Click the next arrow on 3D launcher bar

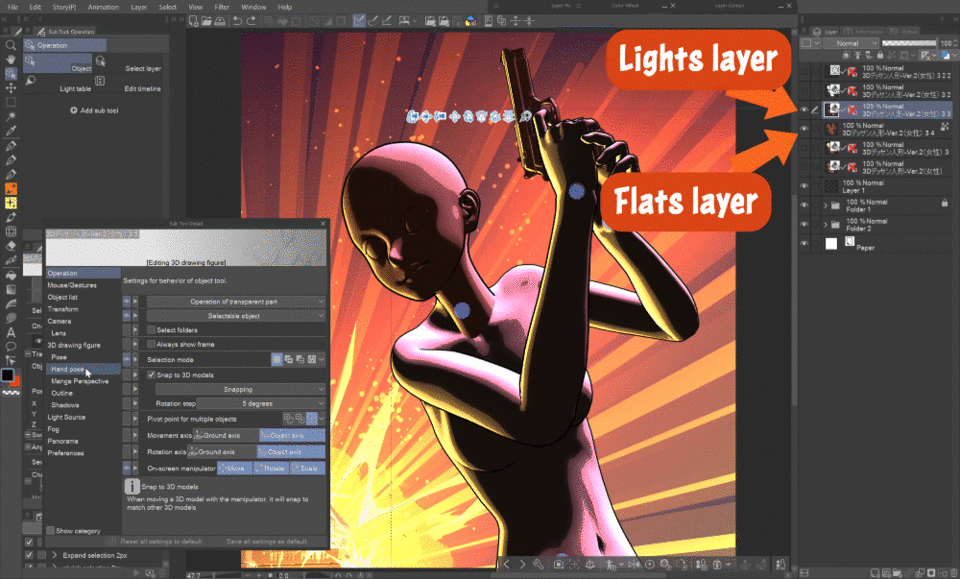pyautogui.click(x=522, y=564)
